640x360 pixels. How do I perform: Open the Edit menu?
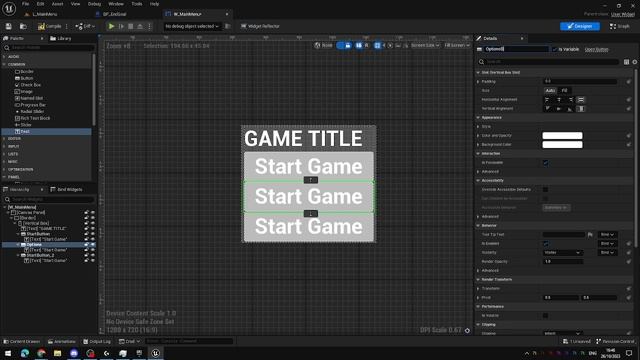(x=40, y=4)
